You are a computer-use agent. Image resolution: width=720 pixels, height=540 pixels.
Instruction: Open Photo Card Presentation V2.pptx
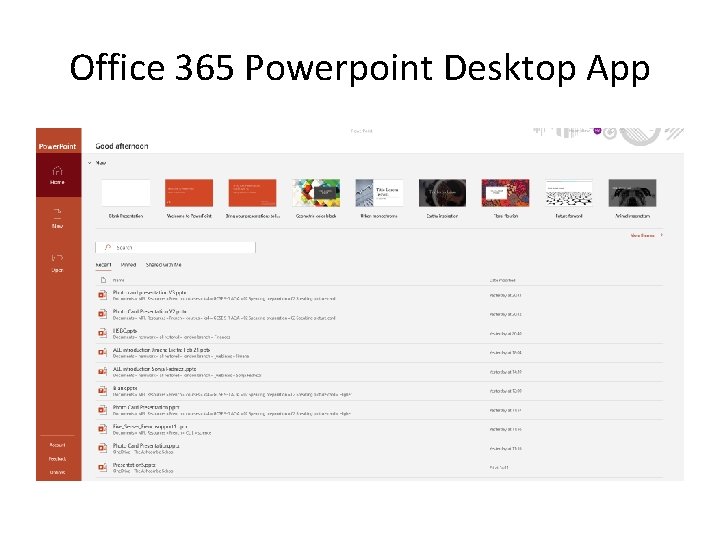(379, 315)
